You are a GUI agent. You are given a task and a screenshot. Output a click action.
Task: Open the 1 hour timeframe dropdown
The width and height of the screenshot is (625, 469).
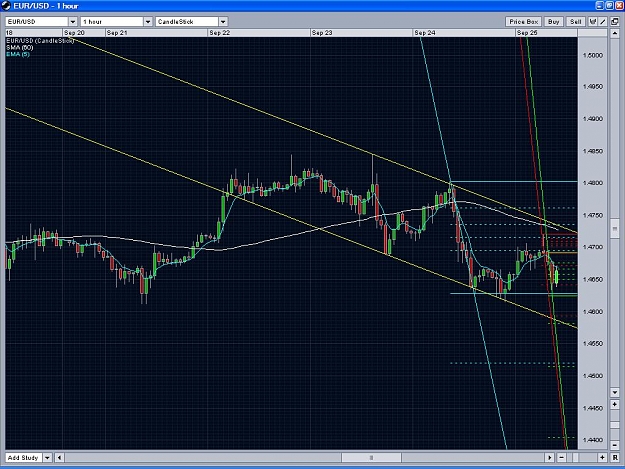148,22
